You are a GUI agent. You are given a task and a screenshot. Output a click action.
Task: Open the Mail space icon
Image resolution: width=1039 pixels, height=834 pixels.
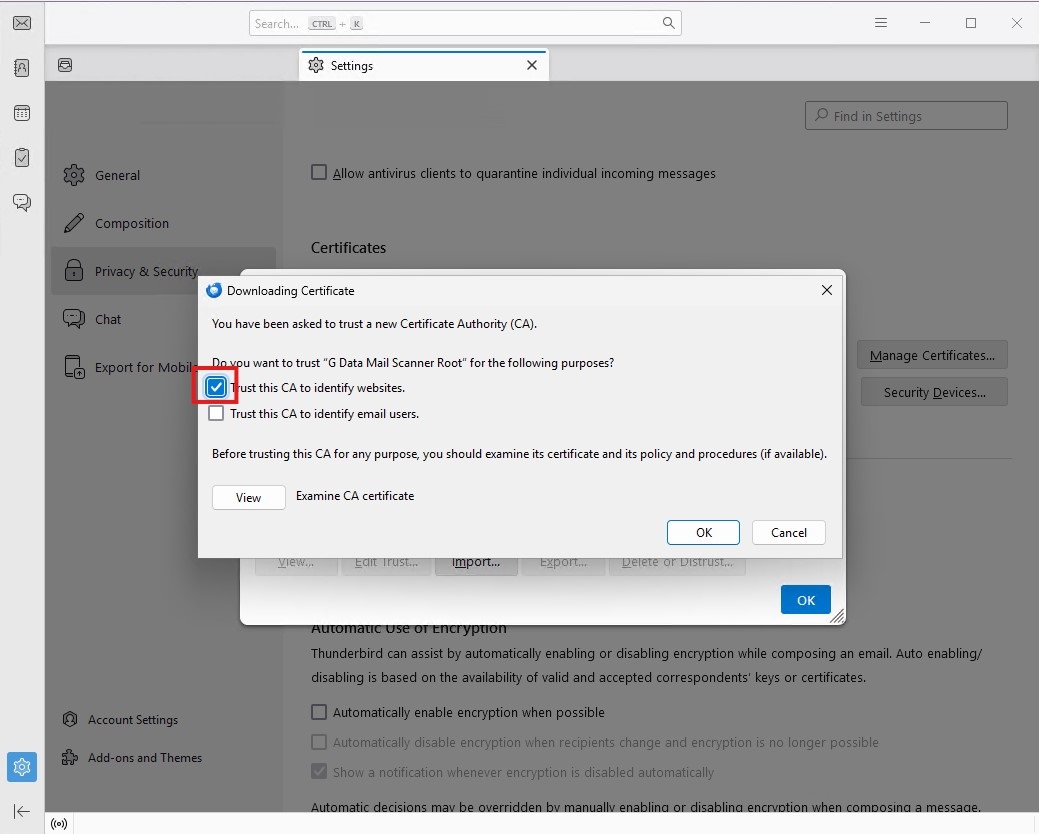coord(22,23)
